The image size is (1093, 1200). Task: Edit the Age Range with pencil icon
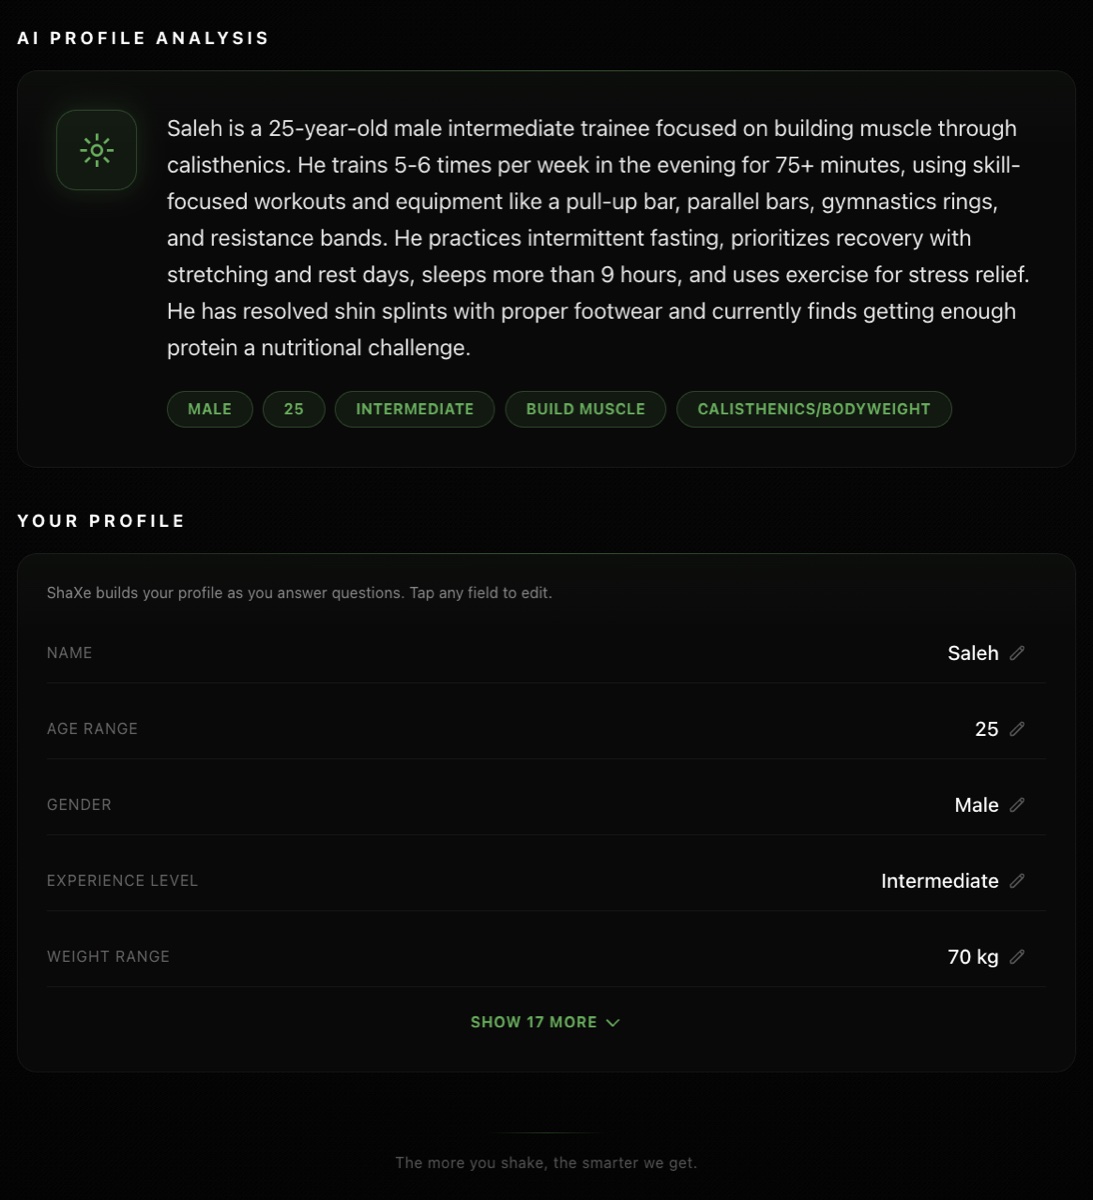[1017, 729]
